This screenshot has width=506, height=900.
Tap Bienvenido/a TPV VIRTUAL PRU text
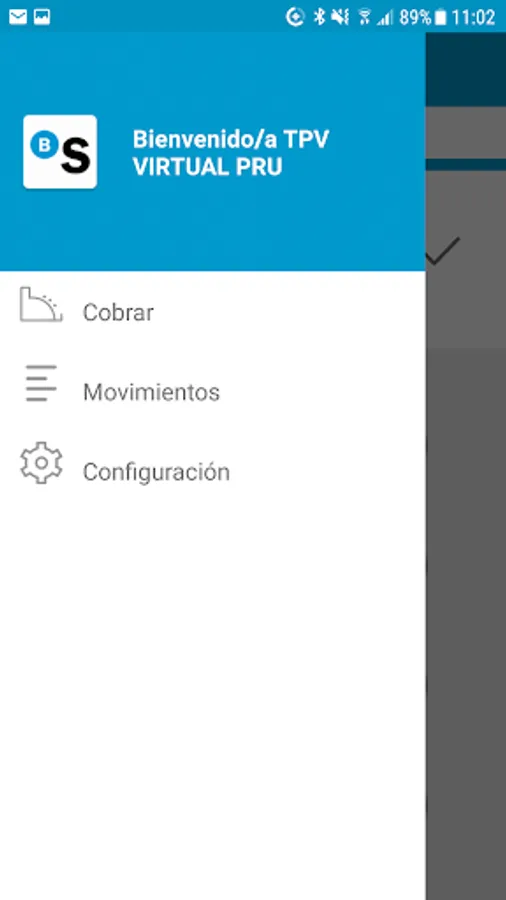[x=231, y=153]
